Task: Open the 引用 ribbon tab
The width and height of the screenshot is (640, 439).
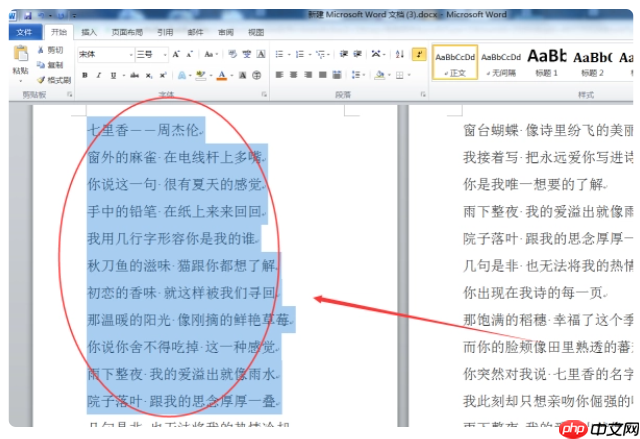Action: pyautogui.click(x=165, y=32)
